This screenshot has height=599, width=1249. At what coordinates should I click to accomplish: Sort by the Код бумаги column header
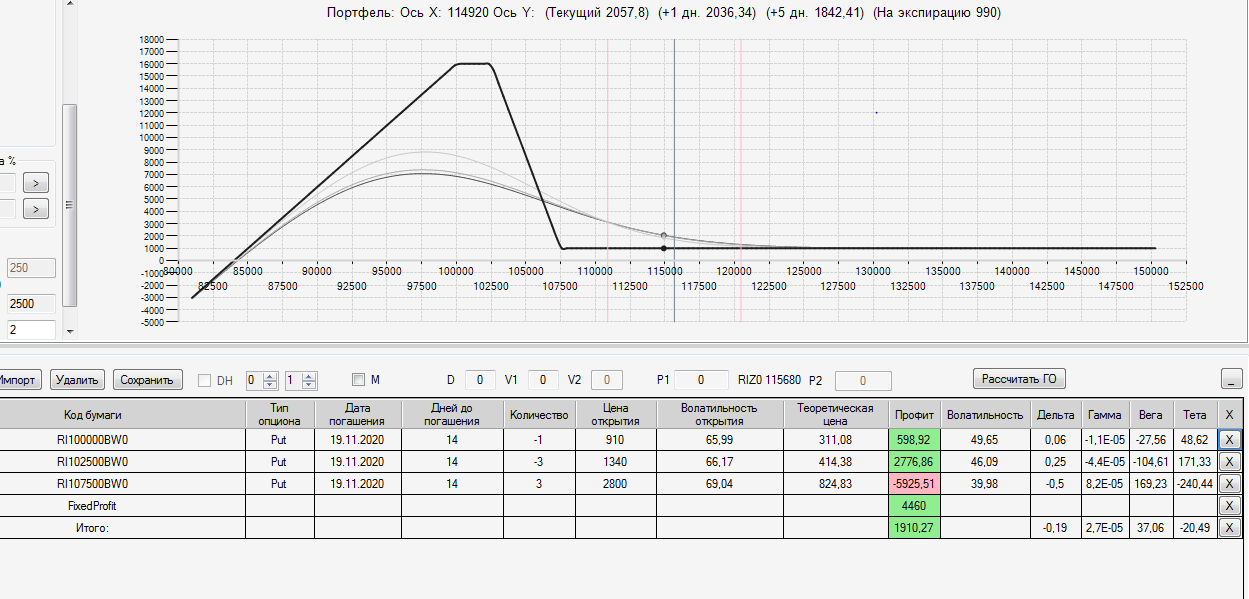pyautogui.click(x=123, y=414)
